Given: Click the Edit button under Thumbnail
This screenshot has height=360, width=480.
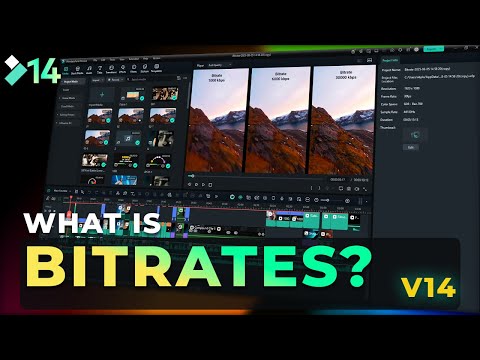Looking at the screenshot, I should coord(411,147).
